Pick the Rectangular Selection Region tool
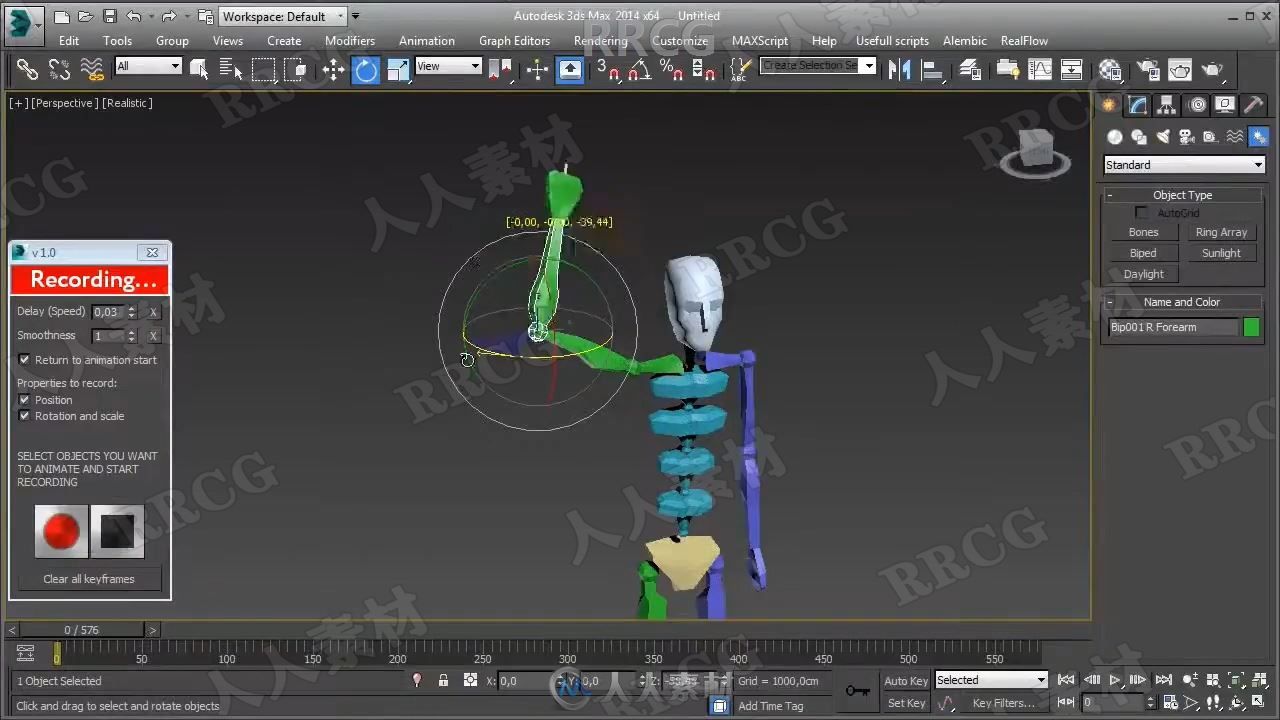This screenshot has height=720, width=1280. (263, 69)
